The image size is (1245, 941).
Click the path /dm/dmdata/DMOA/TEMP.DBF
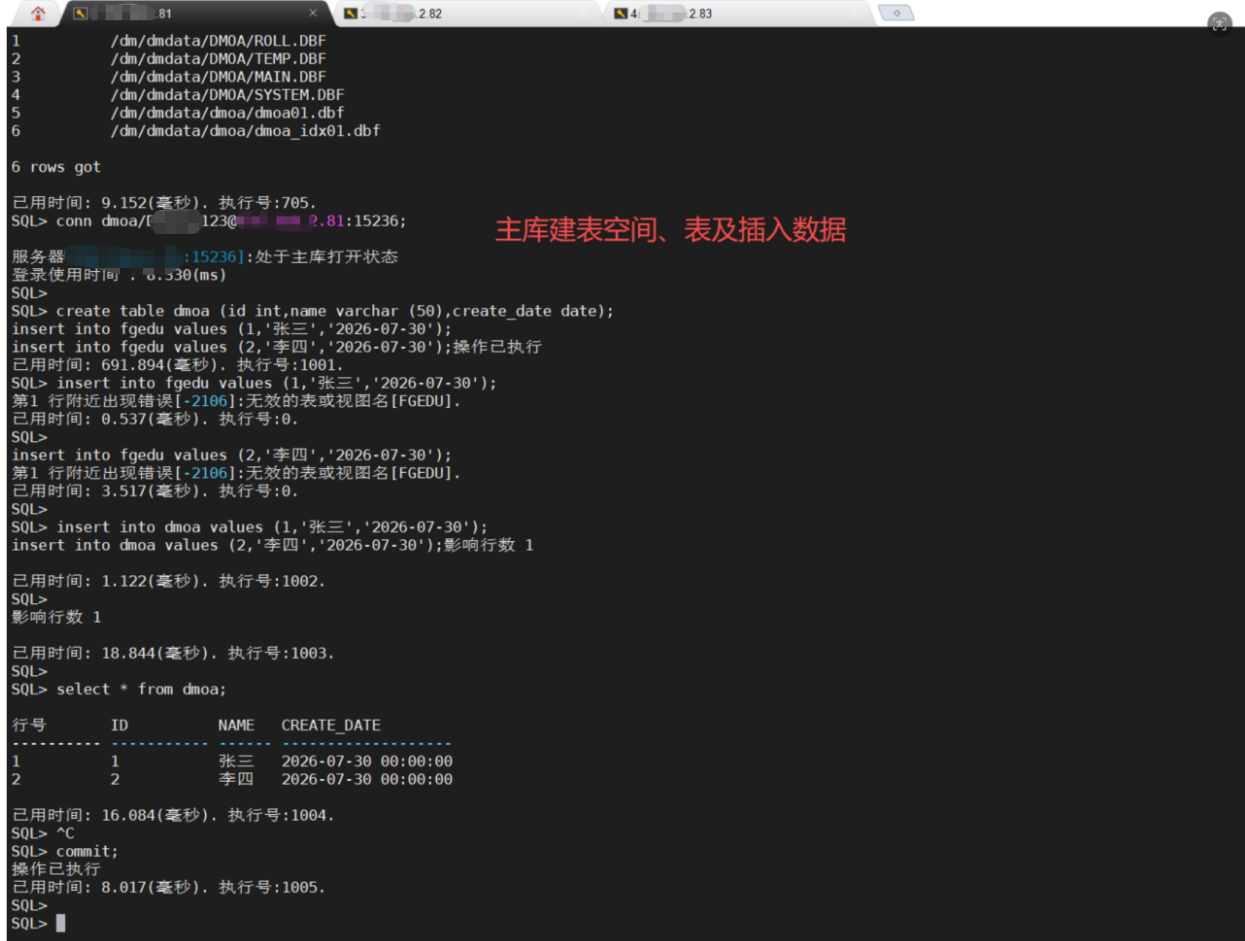[x=218, y=59]
